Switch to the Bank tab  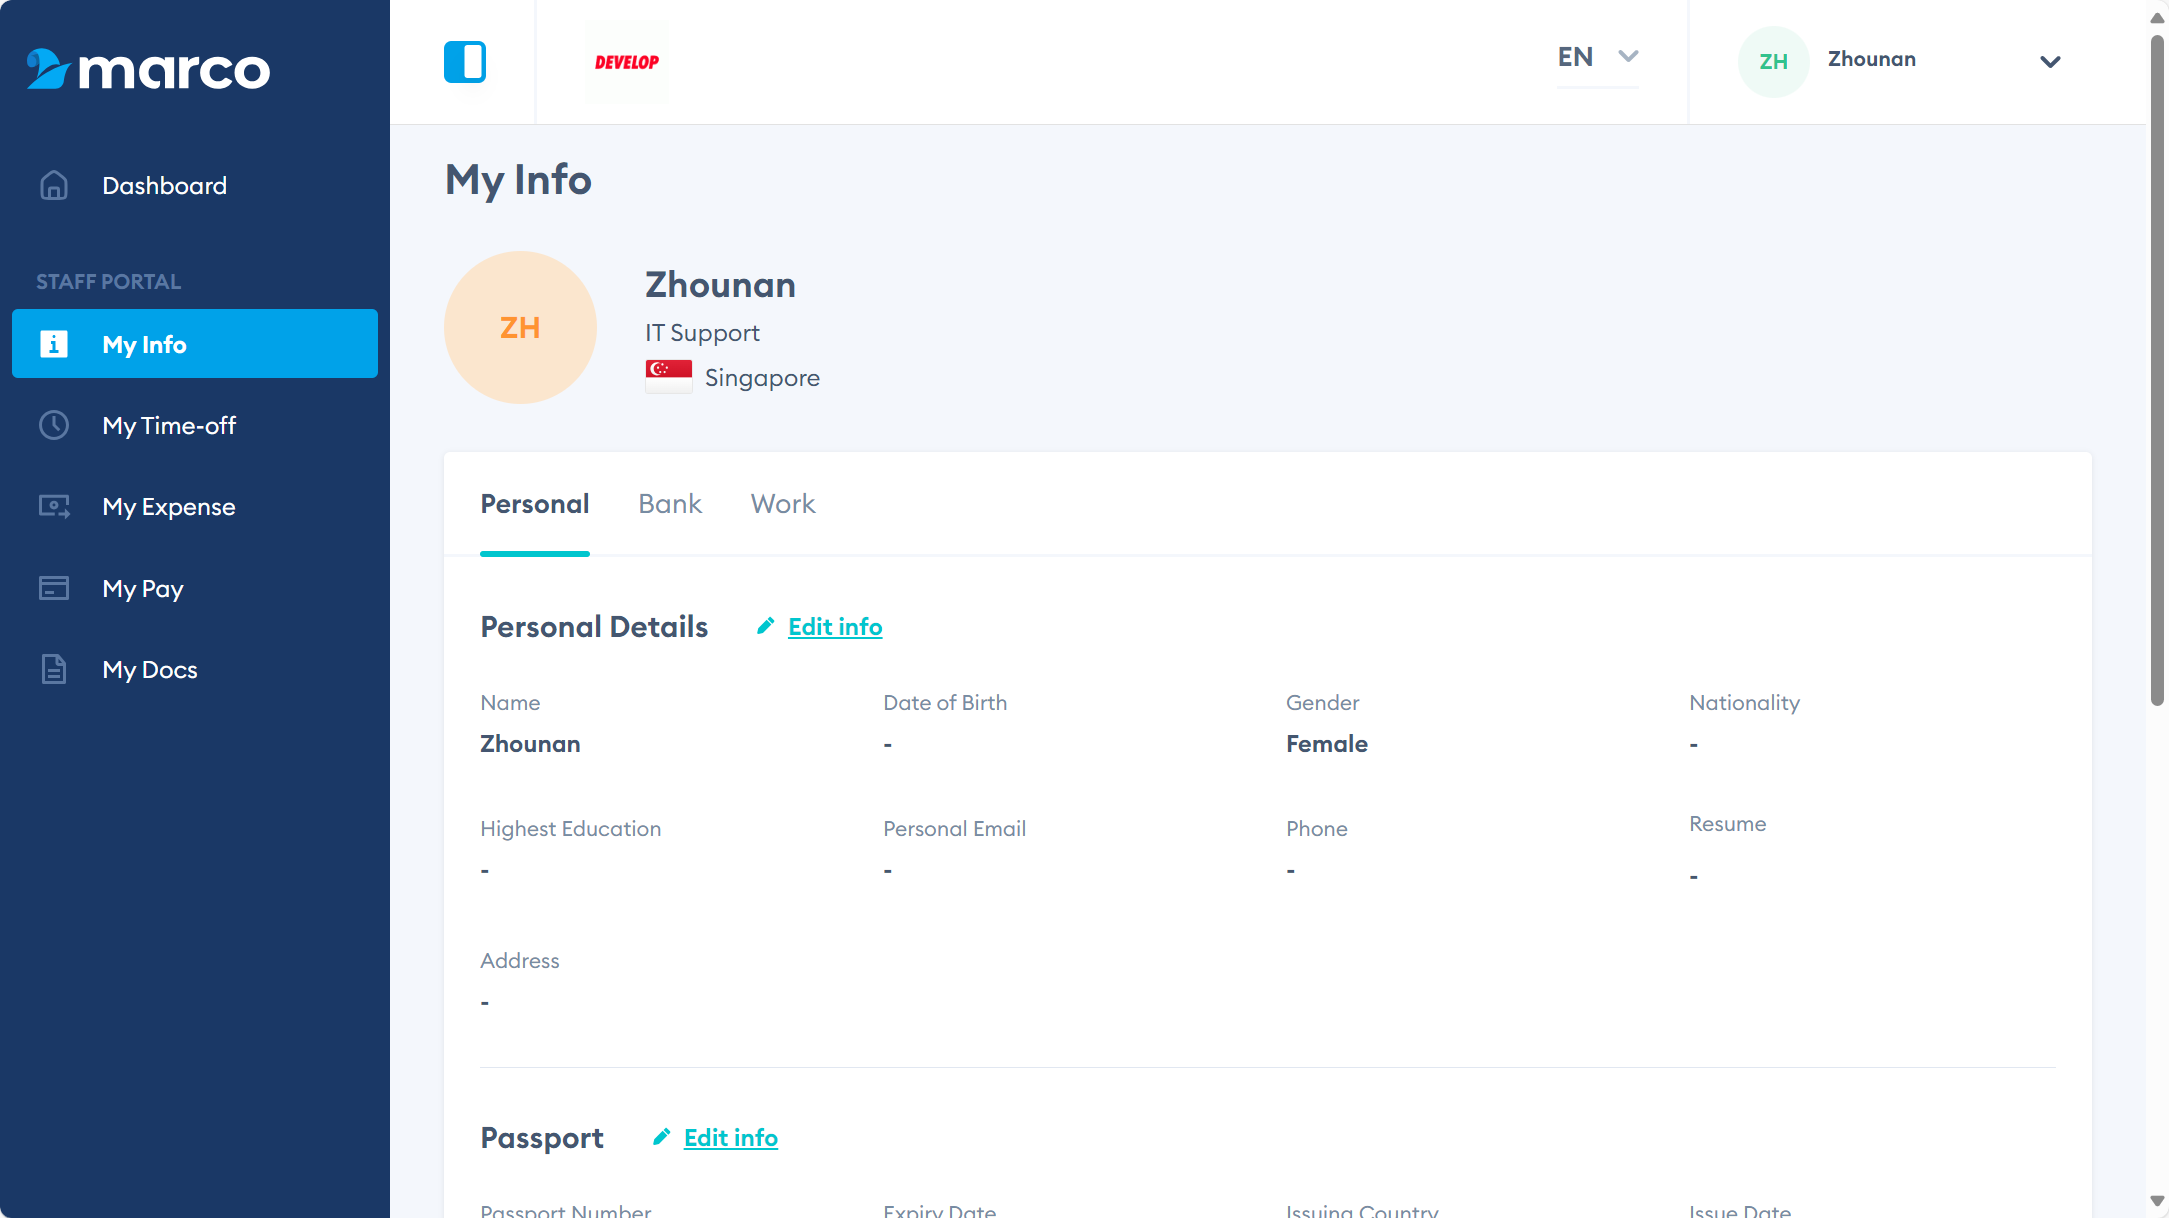(x=670, y=504)
